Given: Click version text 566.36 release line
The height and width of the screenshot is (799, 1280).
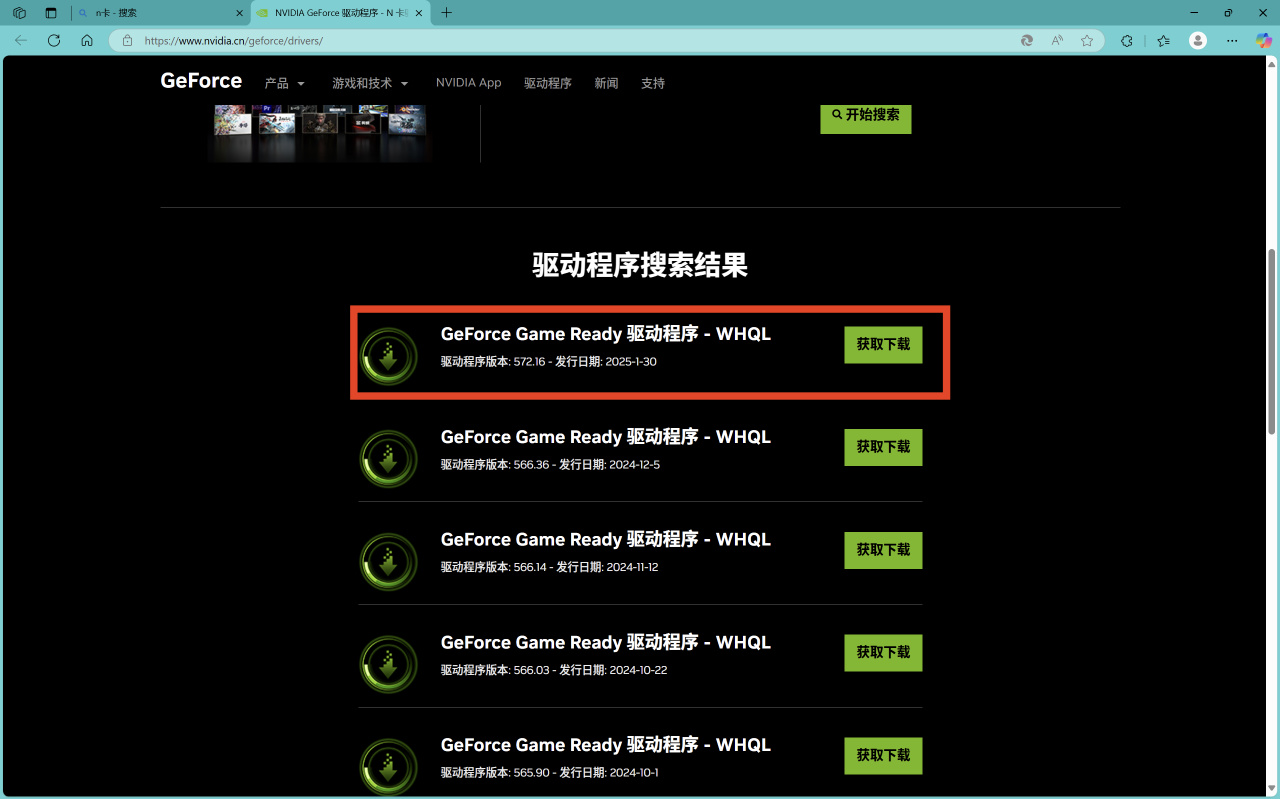Looking at the screenshot, I should [x=550, y=465].
